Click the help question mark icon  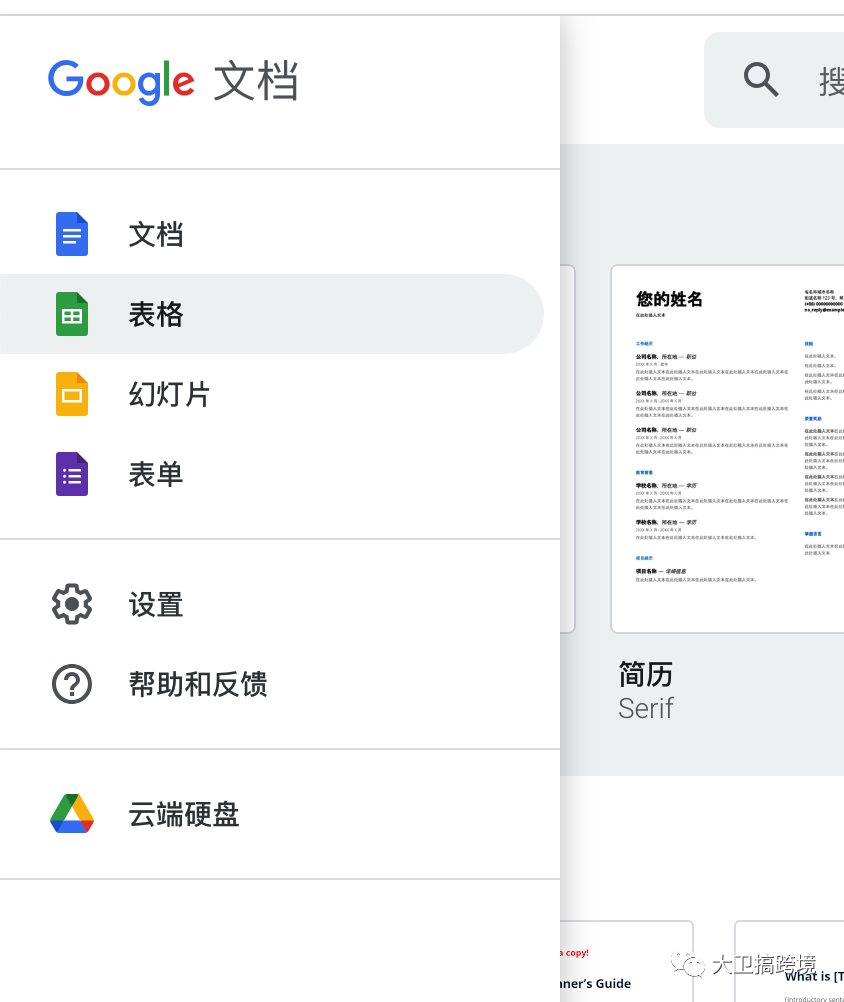[x=72, y=684]
